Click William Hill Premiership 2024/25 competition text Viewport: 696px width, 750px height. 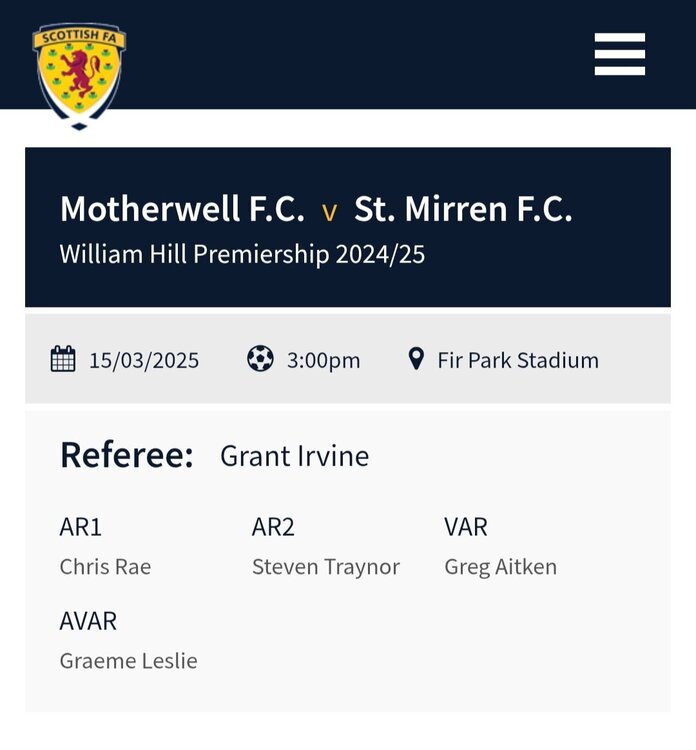[242, 254]
